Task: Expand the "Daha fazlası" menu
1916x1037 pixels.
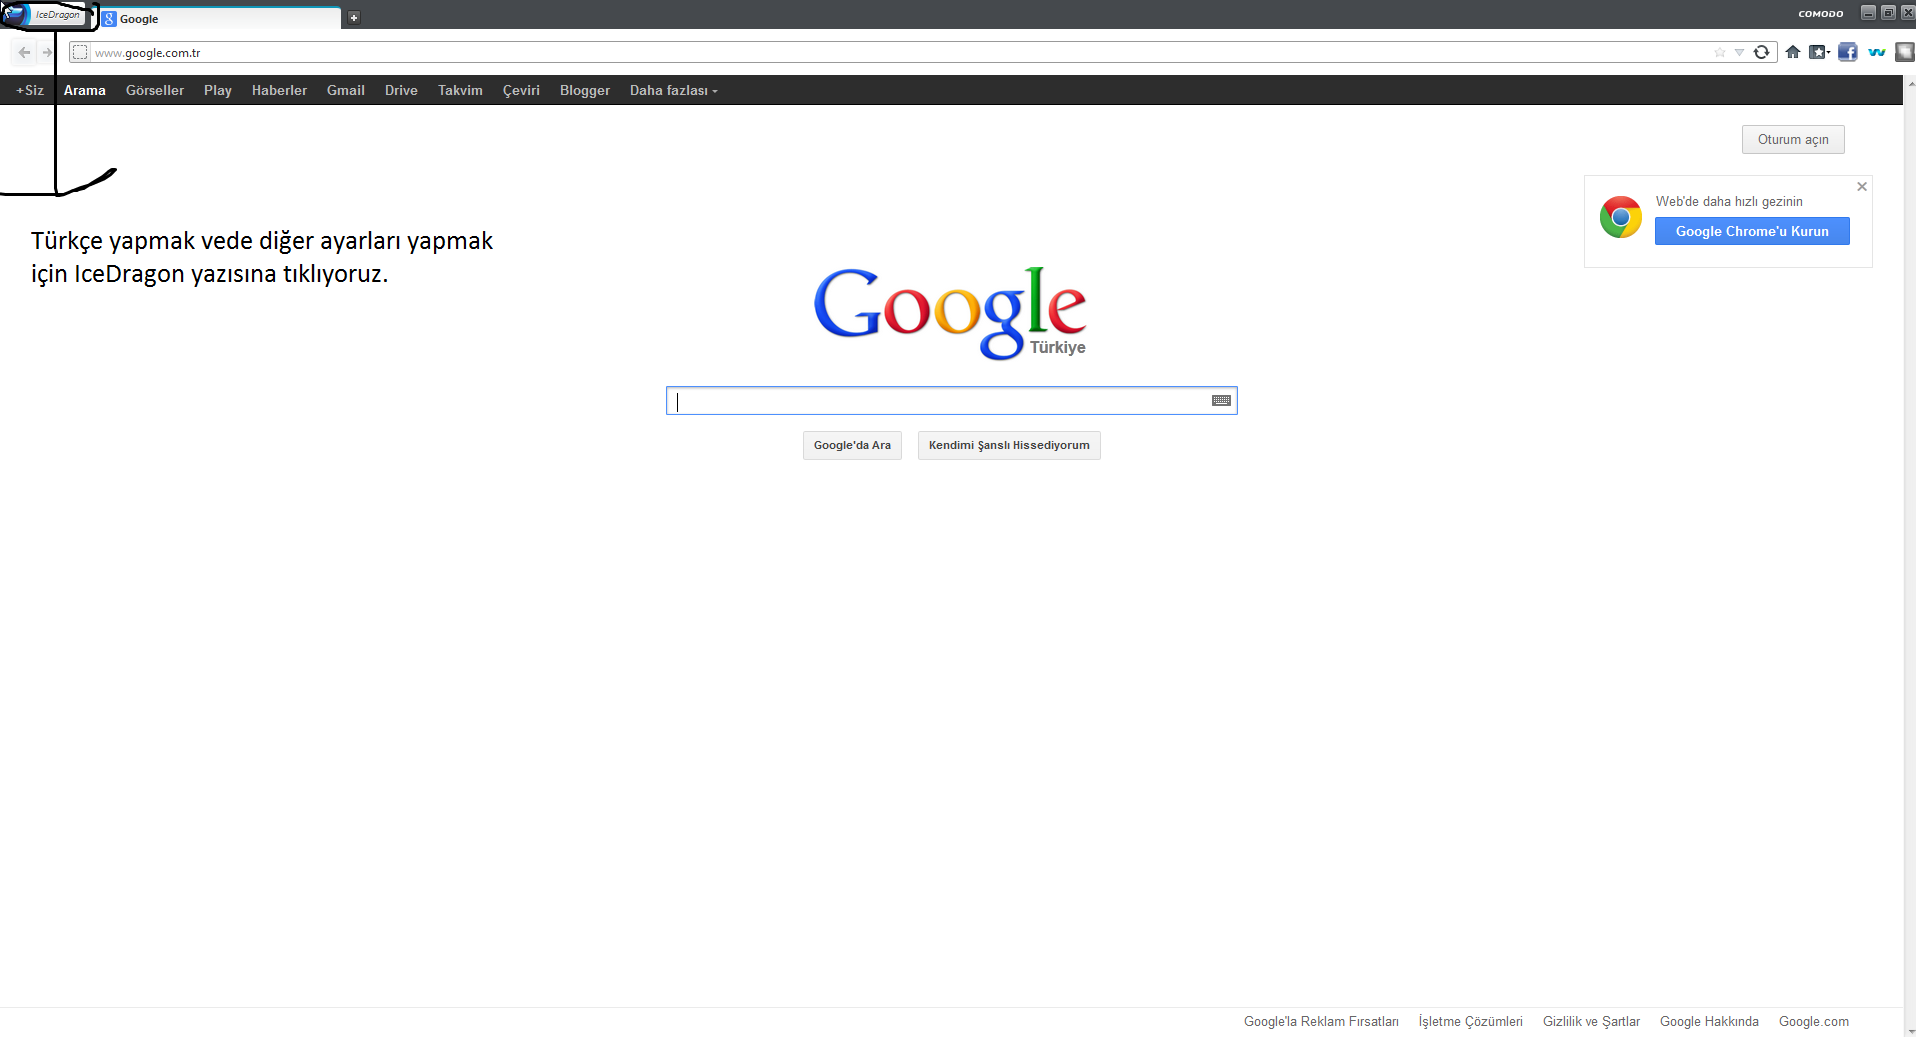Action: click(x=673, y=91)
